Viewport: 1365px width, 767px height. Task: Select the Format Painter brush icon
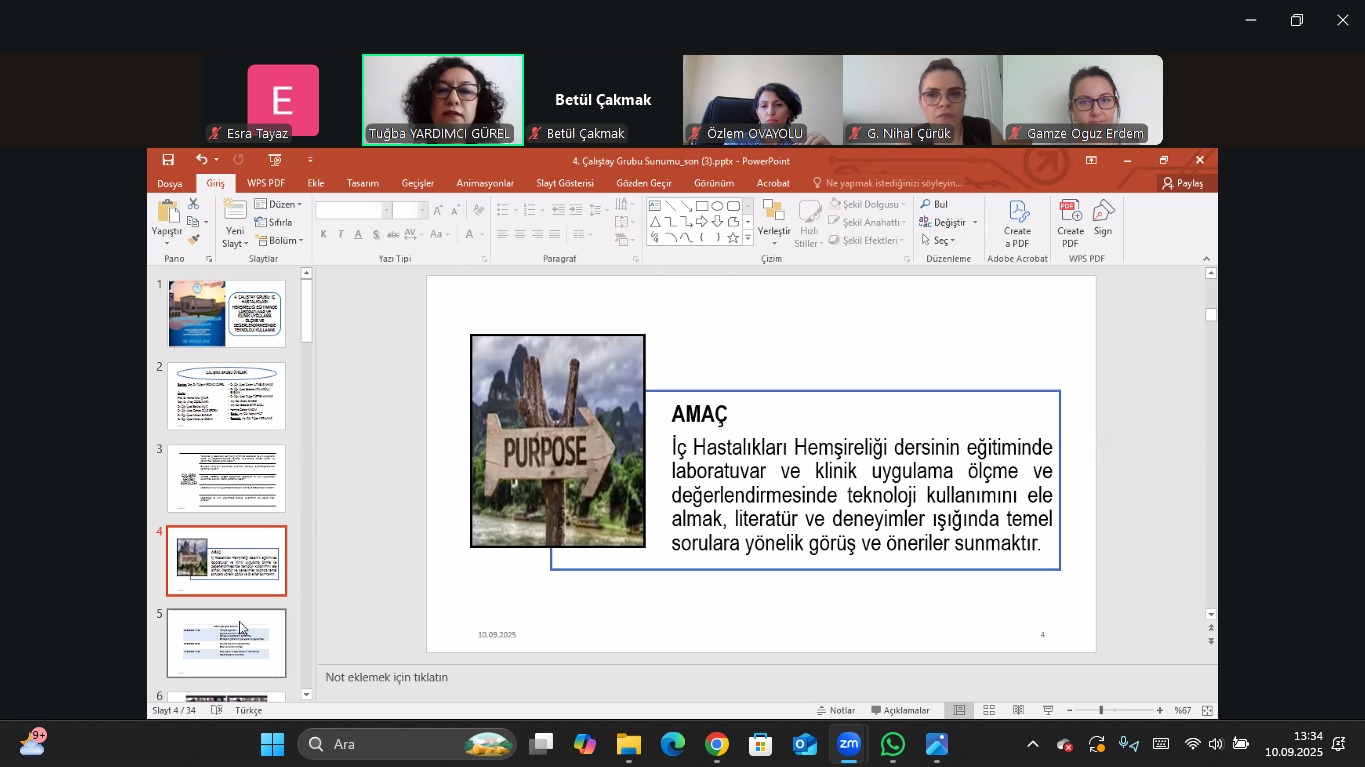(193, 240)
